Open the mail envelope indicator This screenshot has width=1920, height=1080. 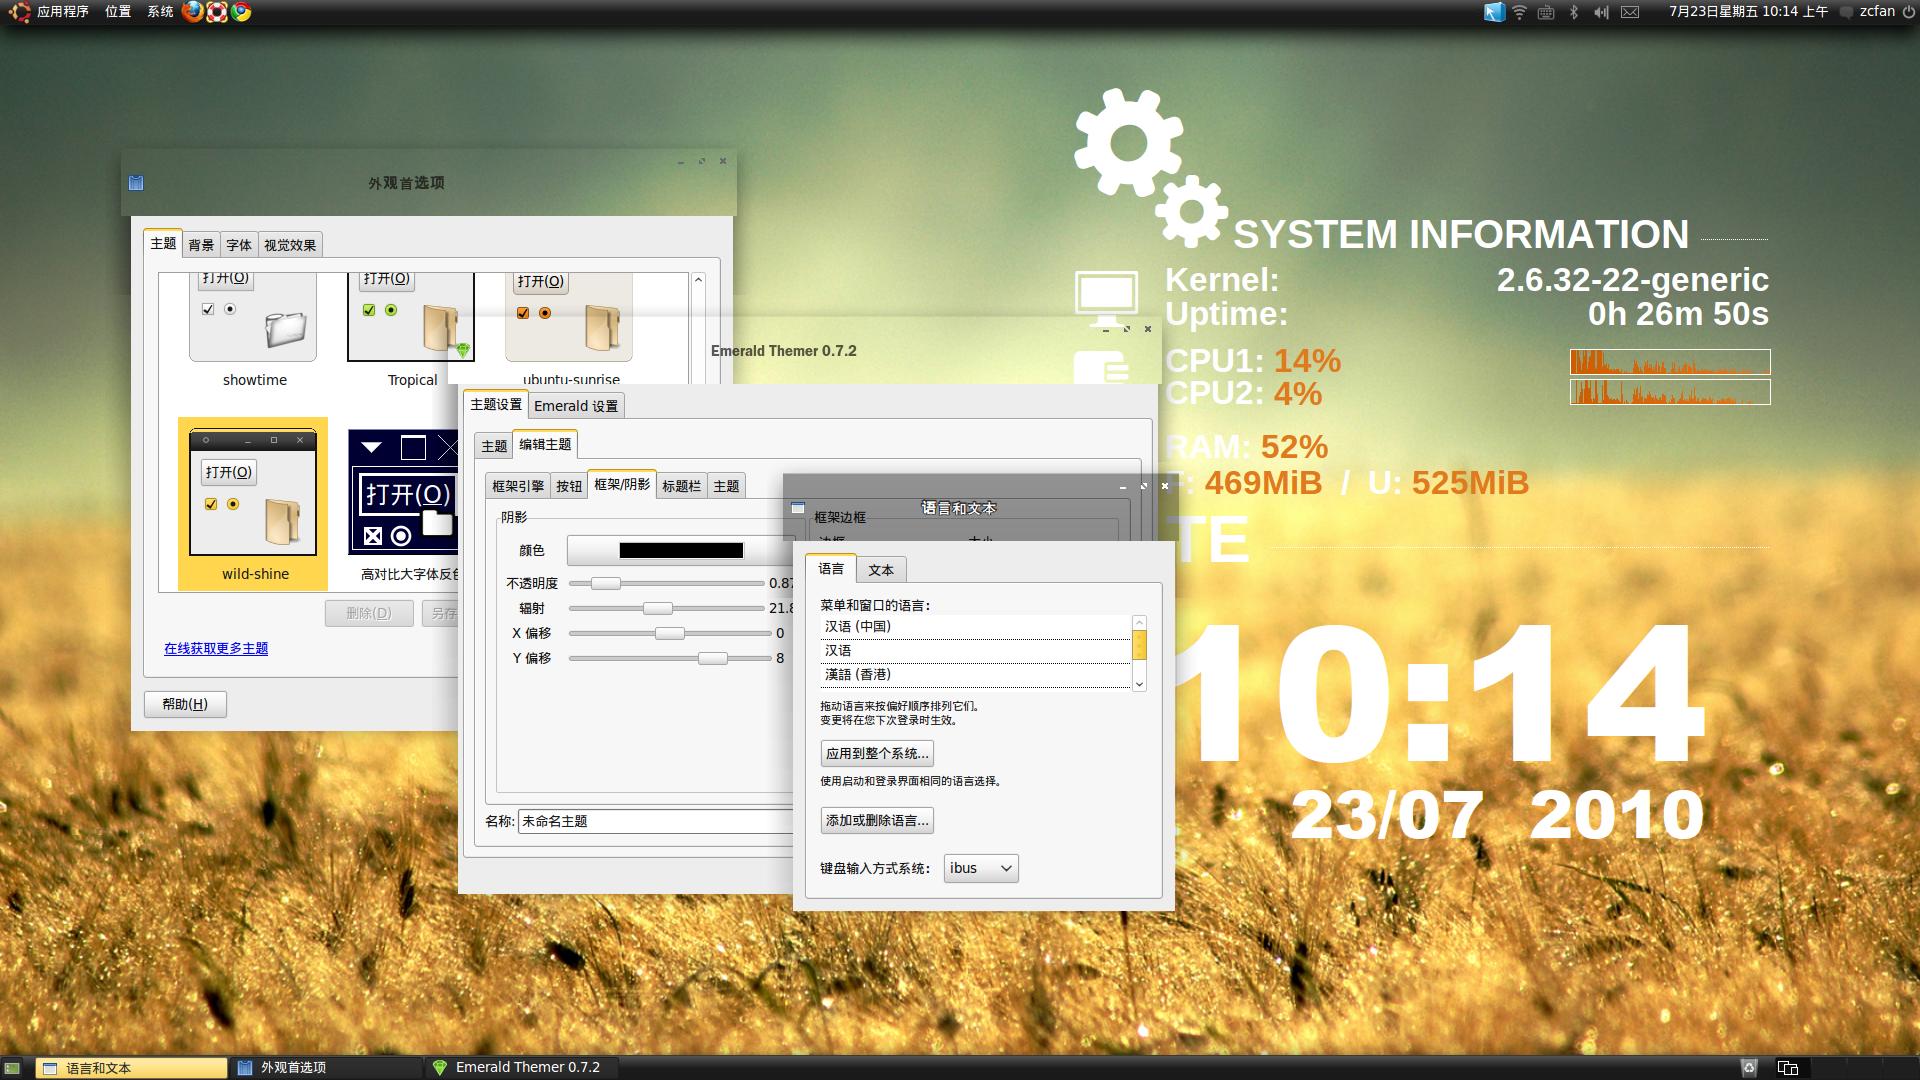coord(1630,12)
